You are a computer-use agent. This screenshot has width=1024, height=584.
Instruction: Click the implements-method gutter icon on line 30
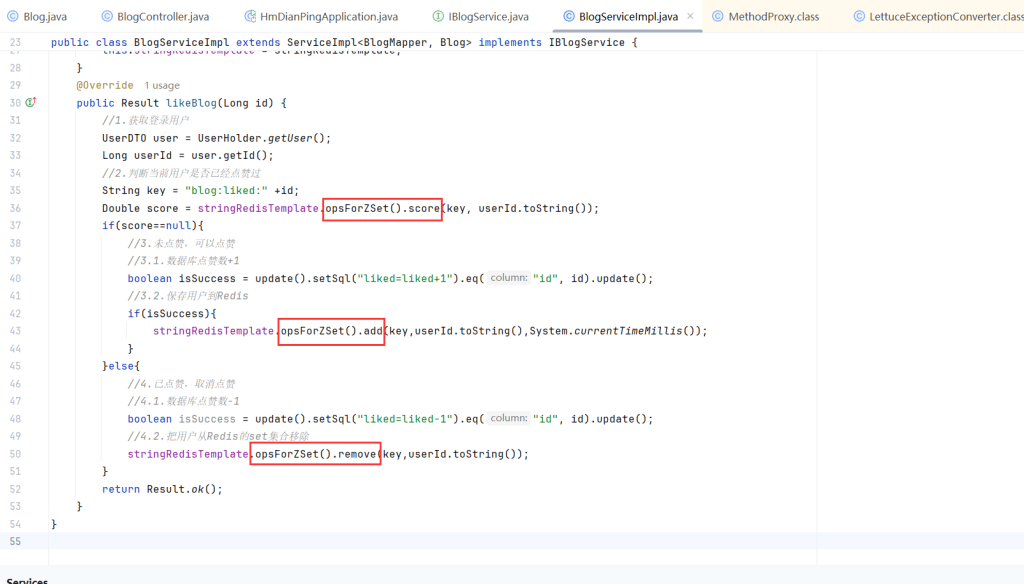31,103
